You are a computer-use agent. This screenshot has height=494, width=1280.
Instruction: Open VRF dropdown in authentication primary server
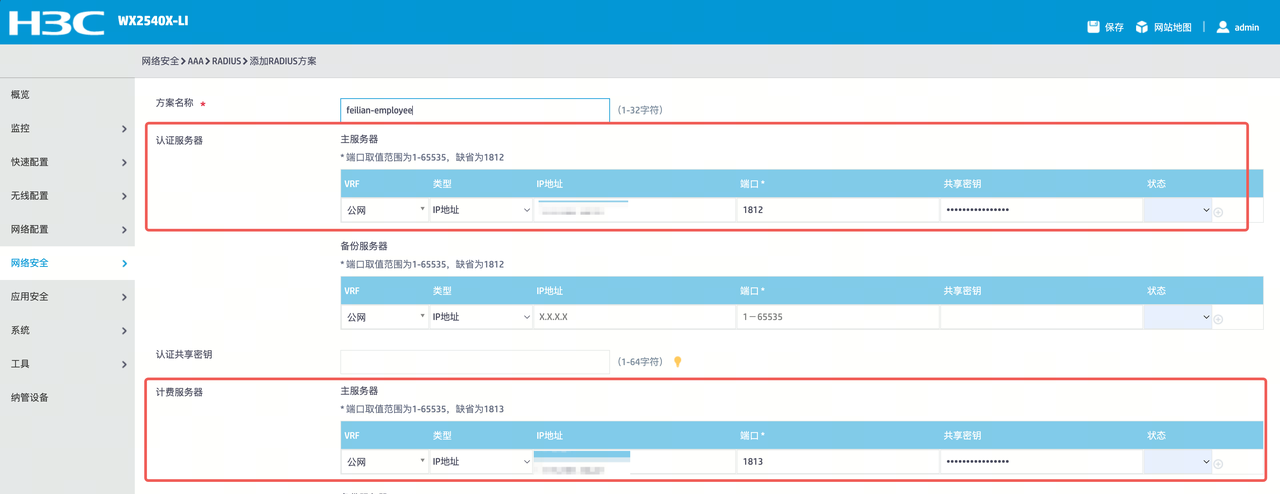point(385,210)
